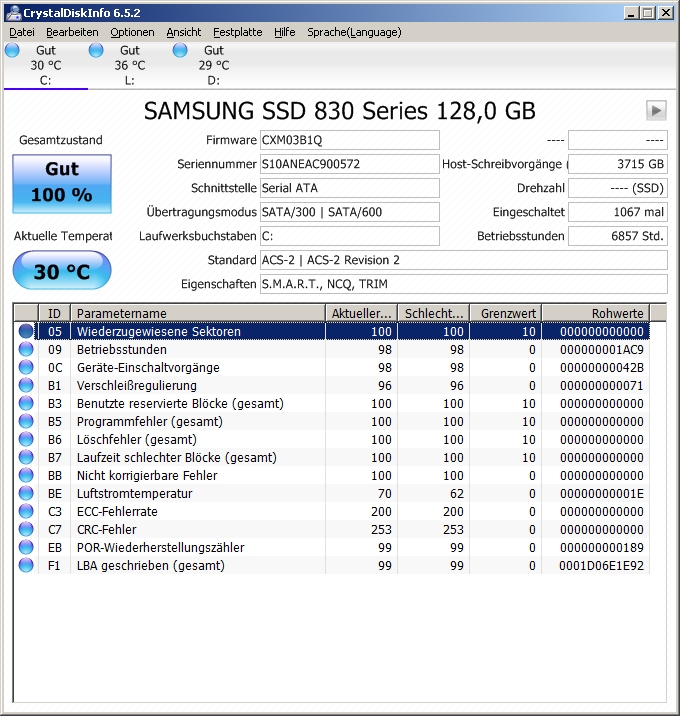Click the Betriebsstunden value 6857 Std.
Screen dimensions: 680x716
point(617,236)
